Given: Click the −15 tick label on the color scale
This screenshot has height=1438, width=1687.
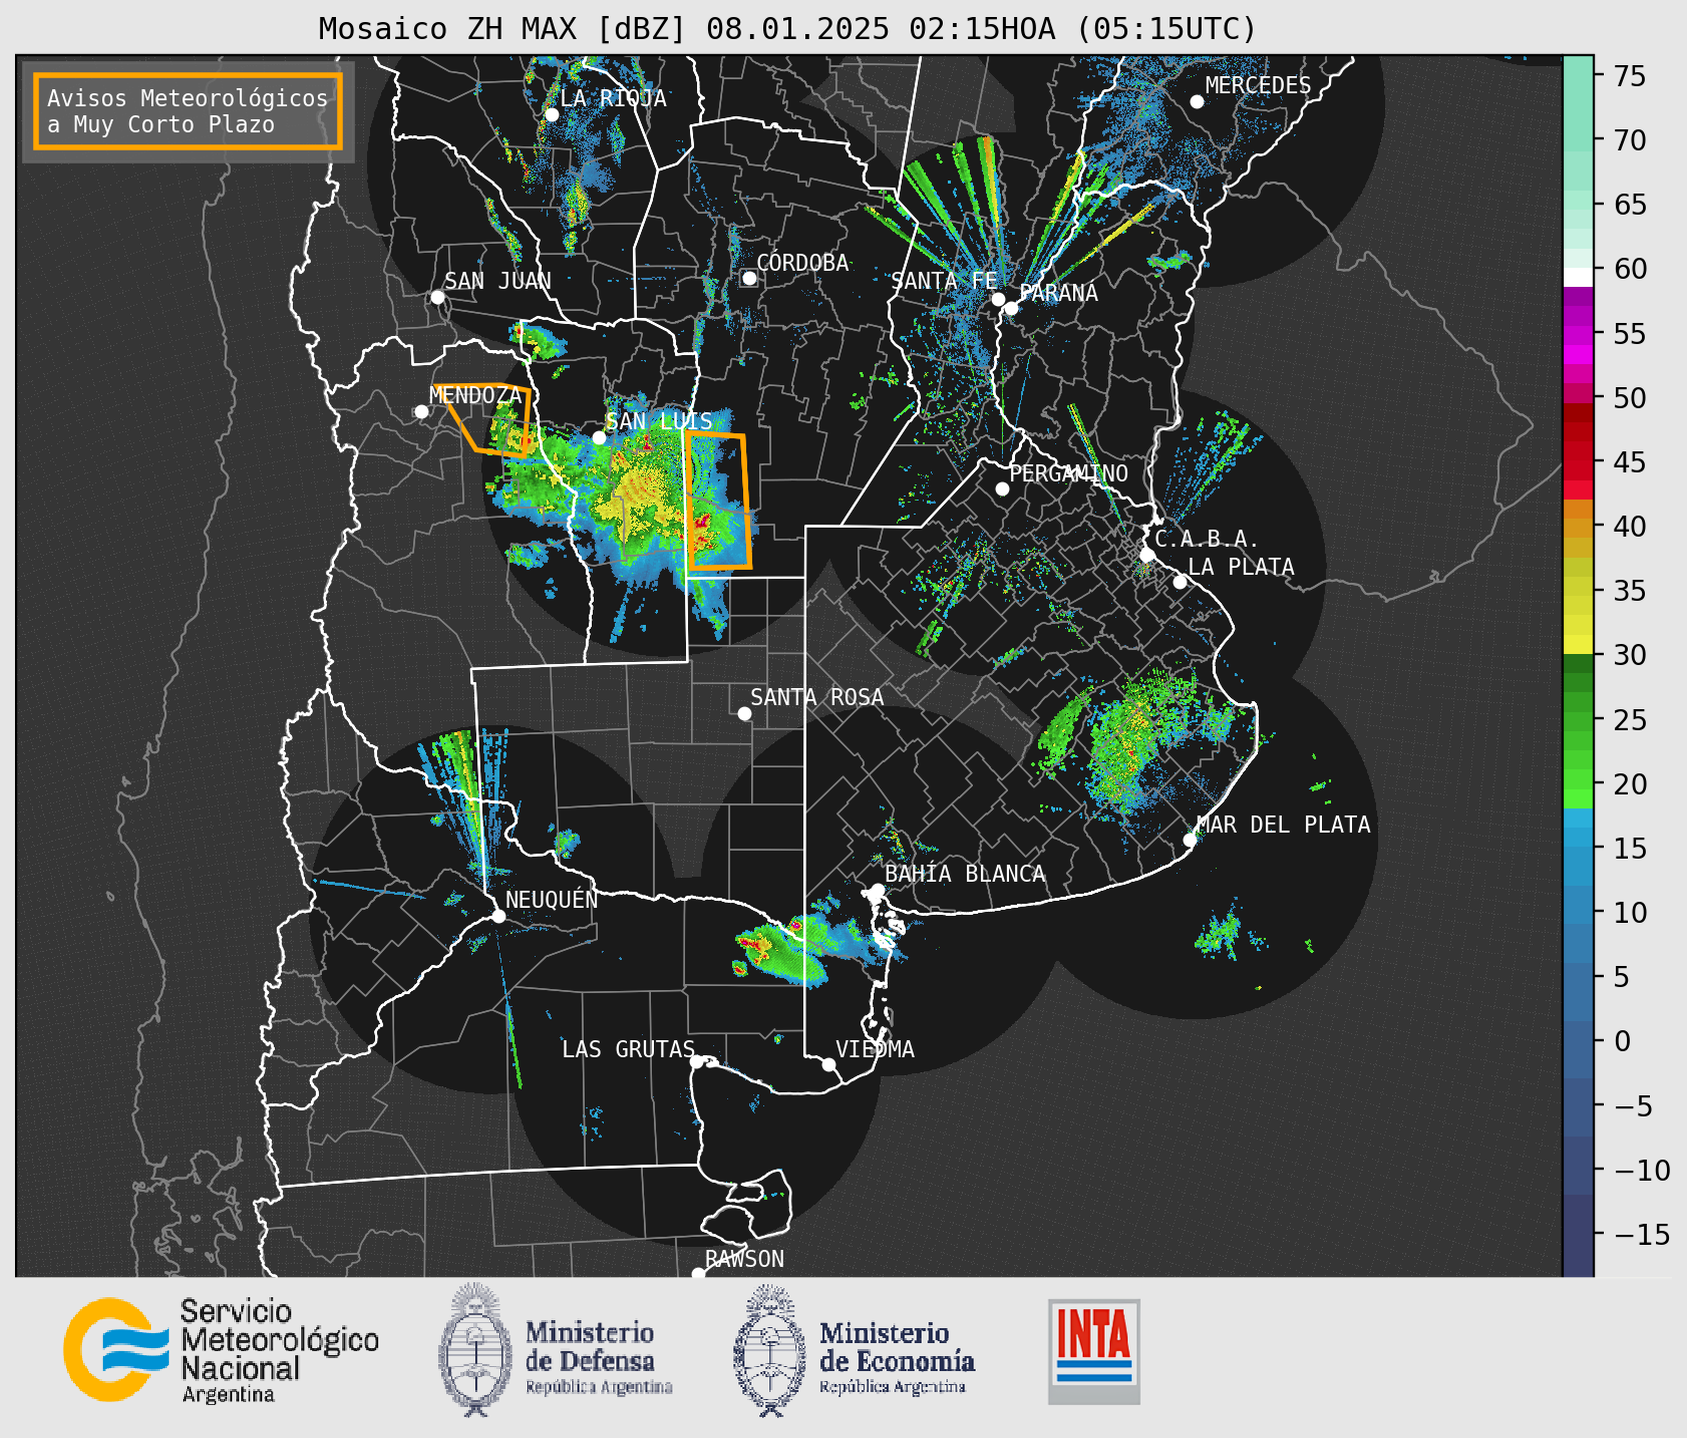Looking at the screenshot, I should pos(1641,1234).
